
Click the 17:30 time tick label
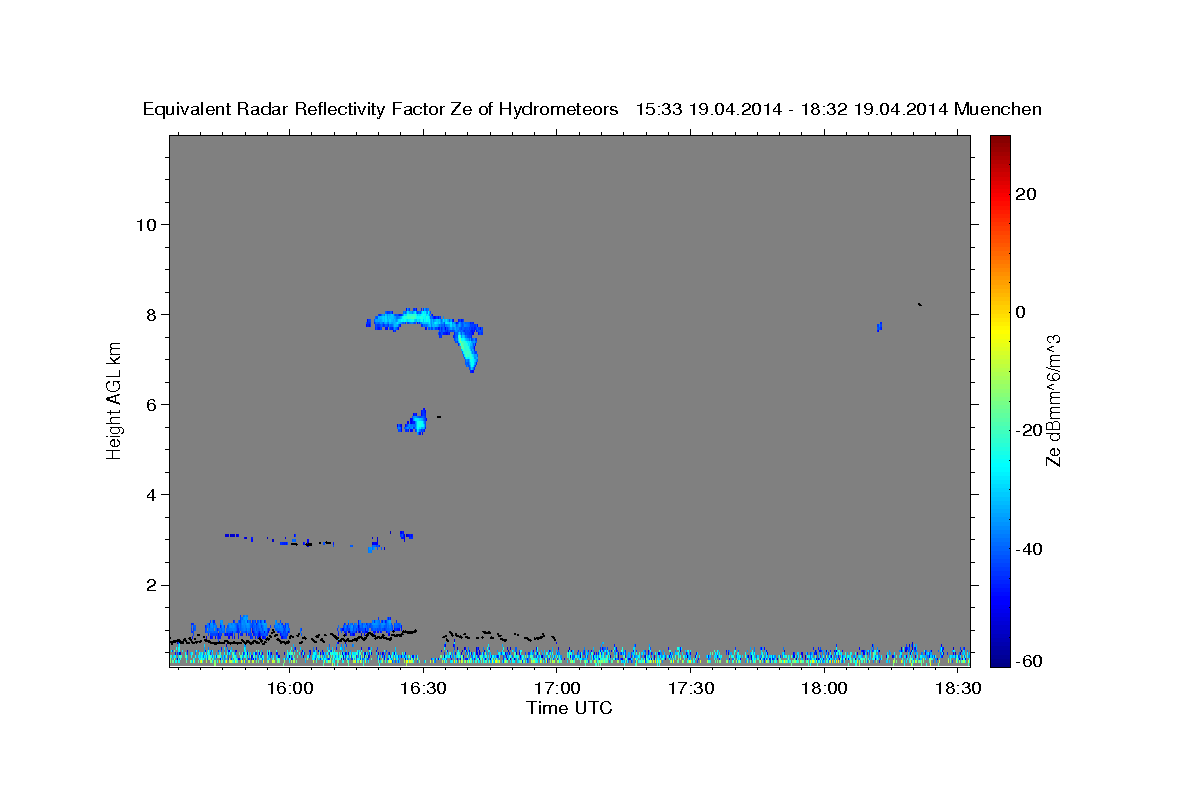(690, 689)
